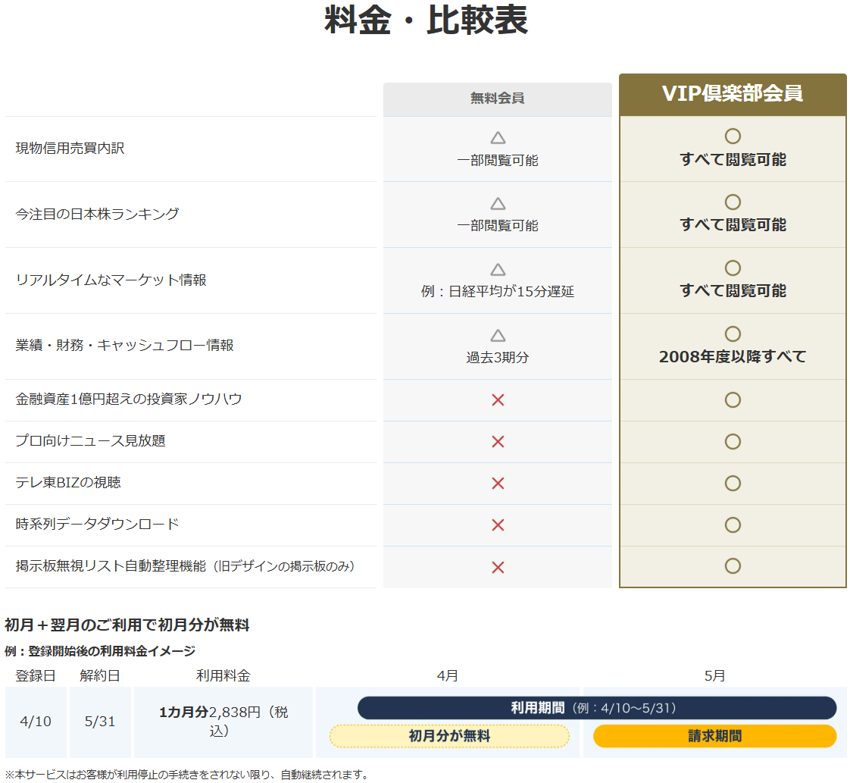Click the 過去3期分 text

498,357
